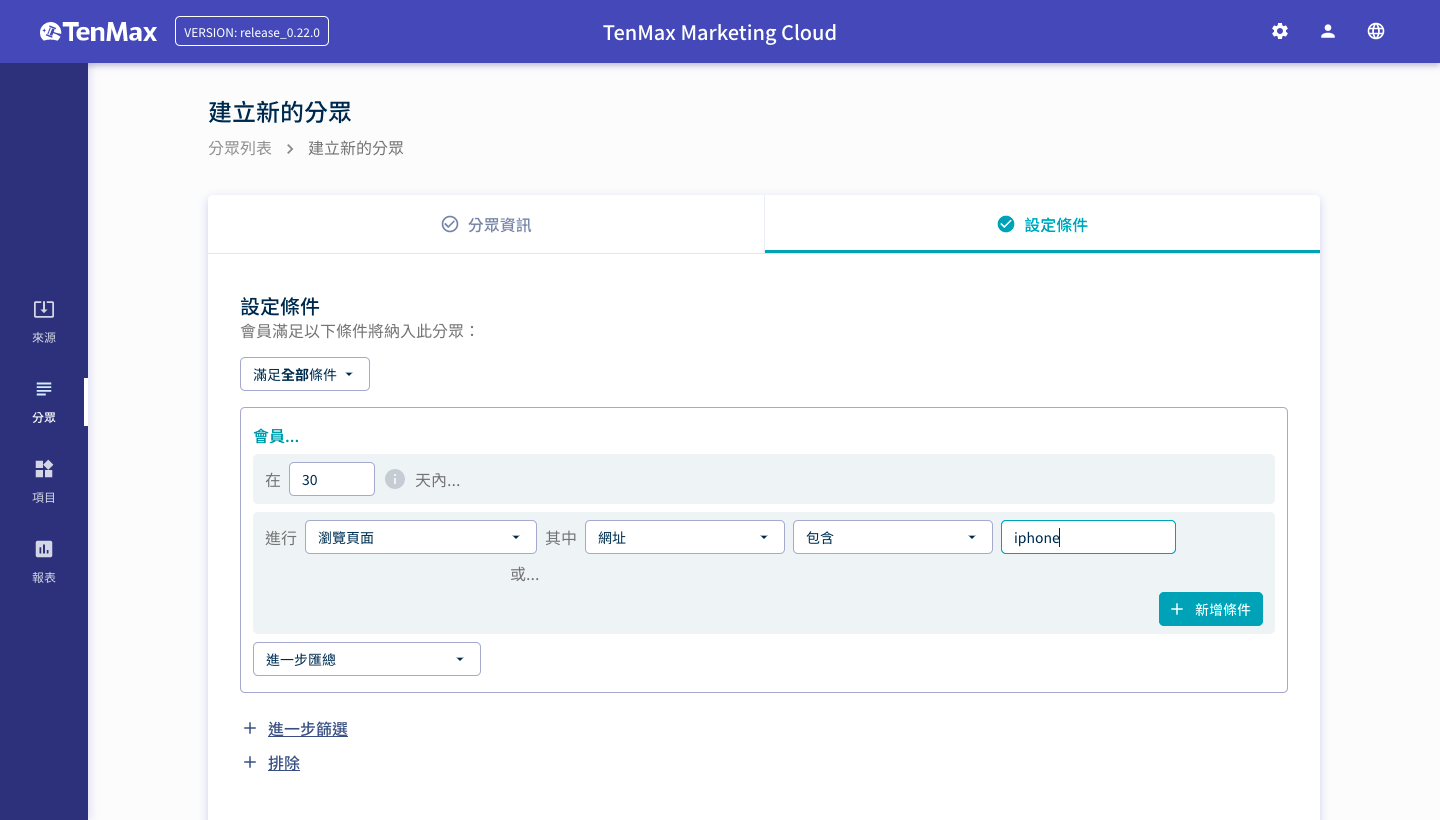Click the info icon beside days field
The image size is (1440, 820).
click(x=395, y=479)
